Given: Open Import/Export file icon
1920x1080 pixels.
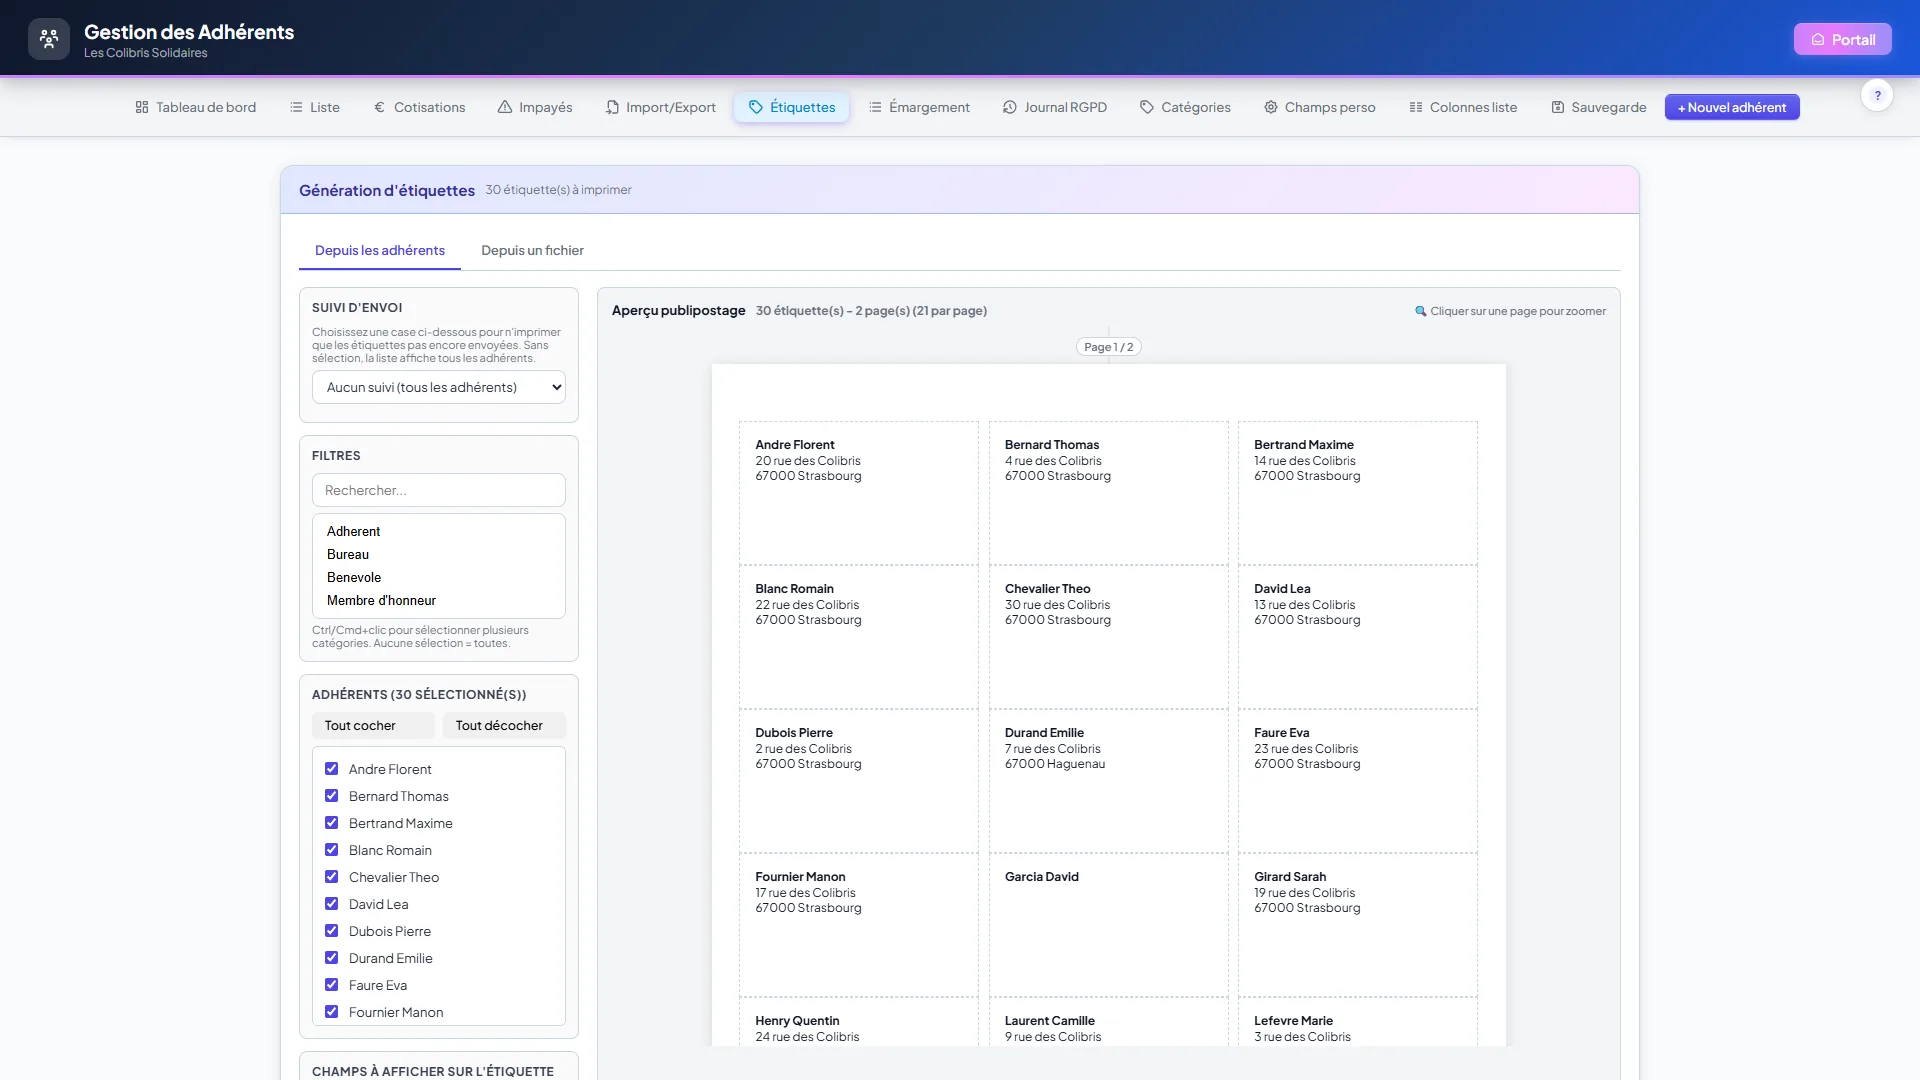Looking at the screenshot, I should coord(612,107).
